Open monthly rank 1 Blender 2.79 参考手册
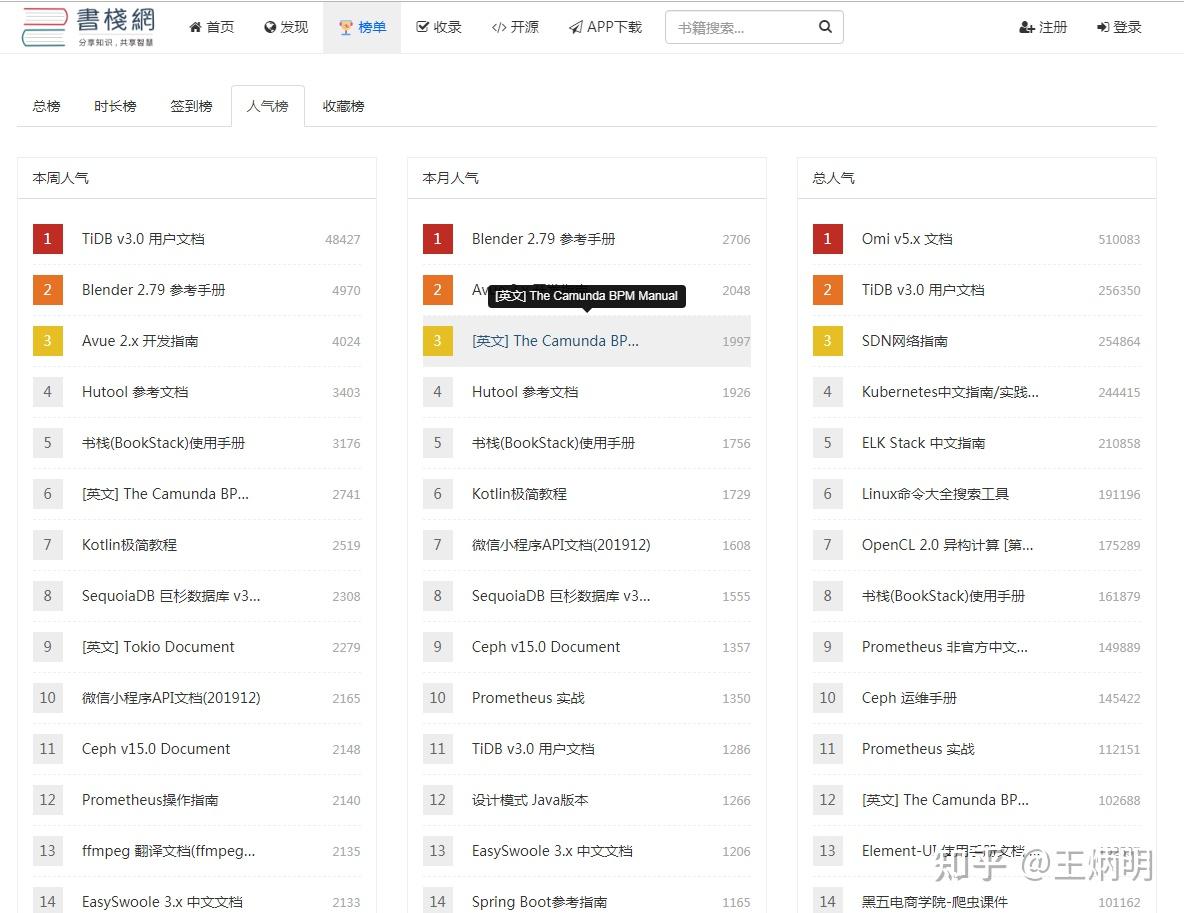Image resolution: width=1184 pixels, height=913 pixels. pyautogui.click(x=544, y=239)
